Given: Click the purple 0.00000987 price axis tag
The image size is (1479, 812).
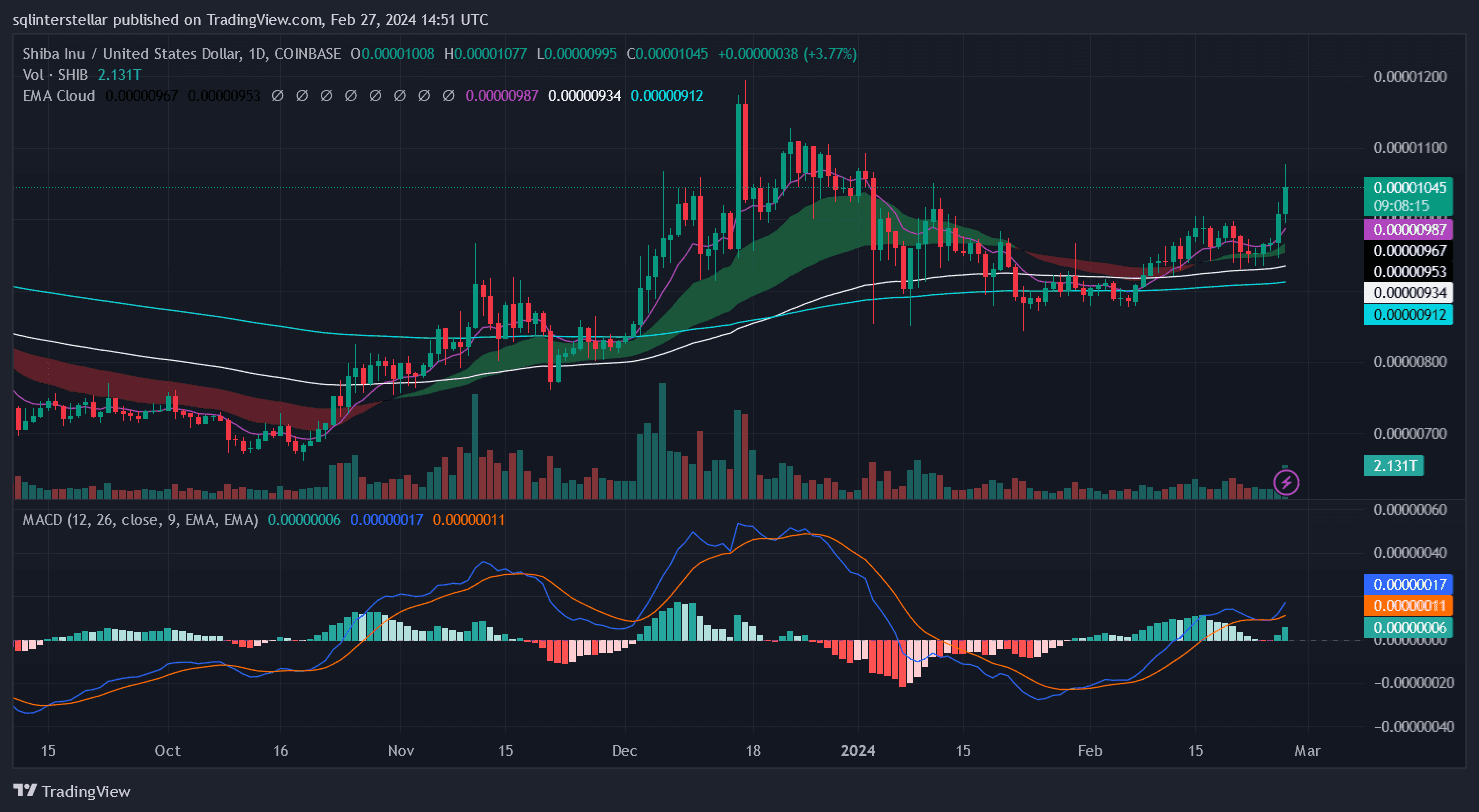Looking at the screenshot, I should [x=1410, y=230].
